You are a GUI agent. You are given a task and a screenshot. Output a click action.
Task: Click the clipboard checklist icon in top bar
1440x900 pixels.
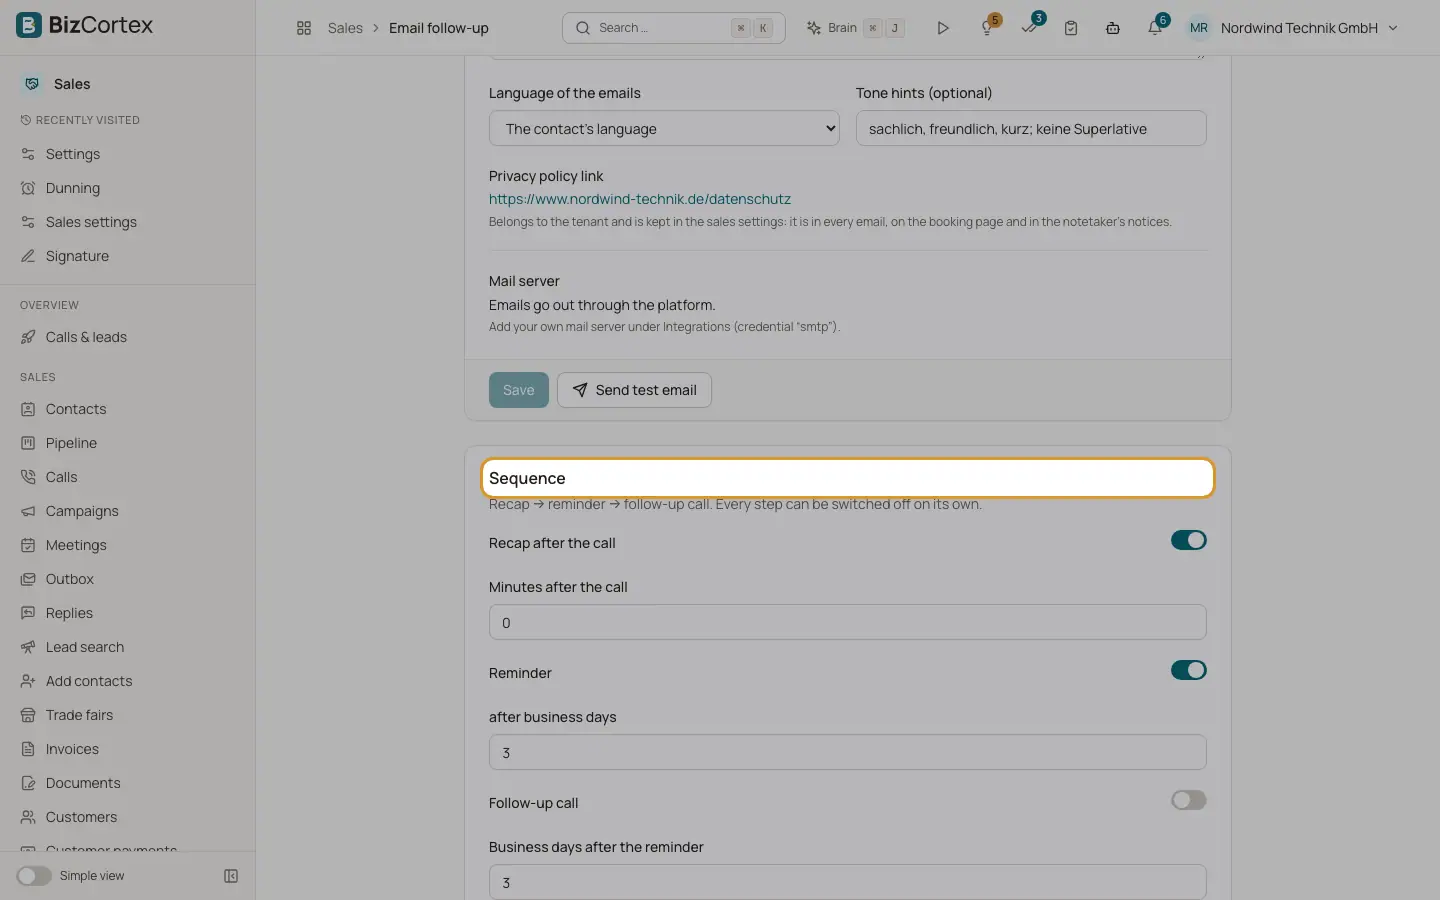(1071, 28)
